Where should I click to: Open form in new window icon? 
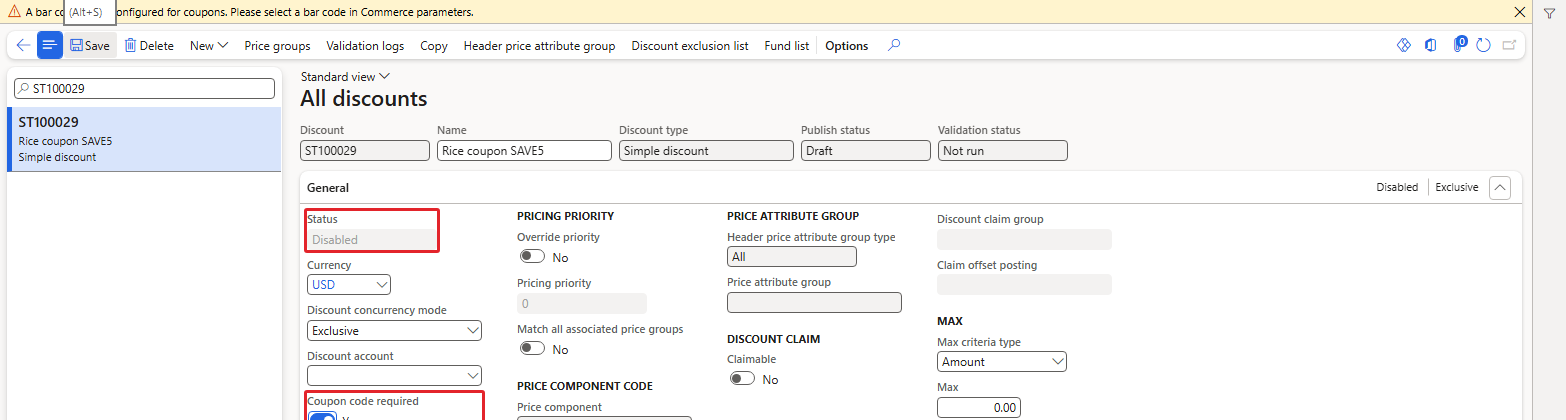pyautogui.click(x=1509, y=45)
